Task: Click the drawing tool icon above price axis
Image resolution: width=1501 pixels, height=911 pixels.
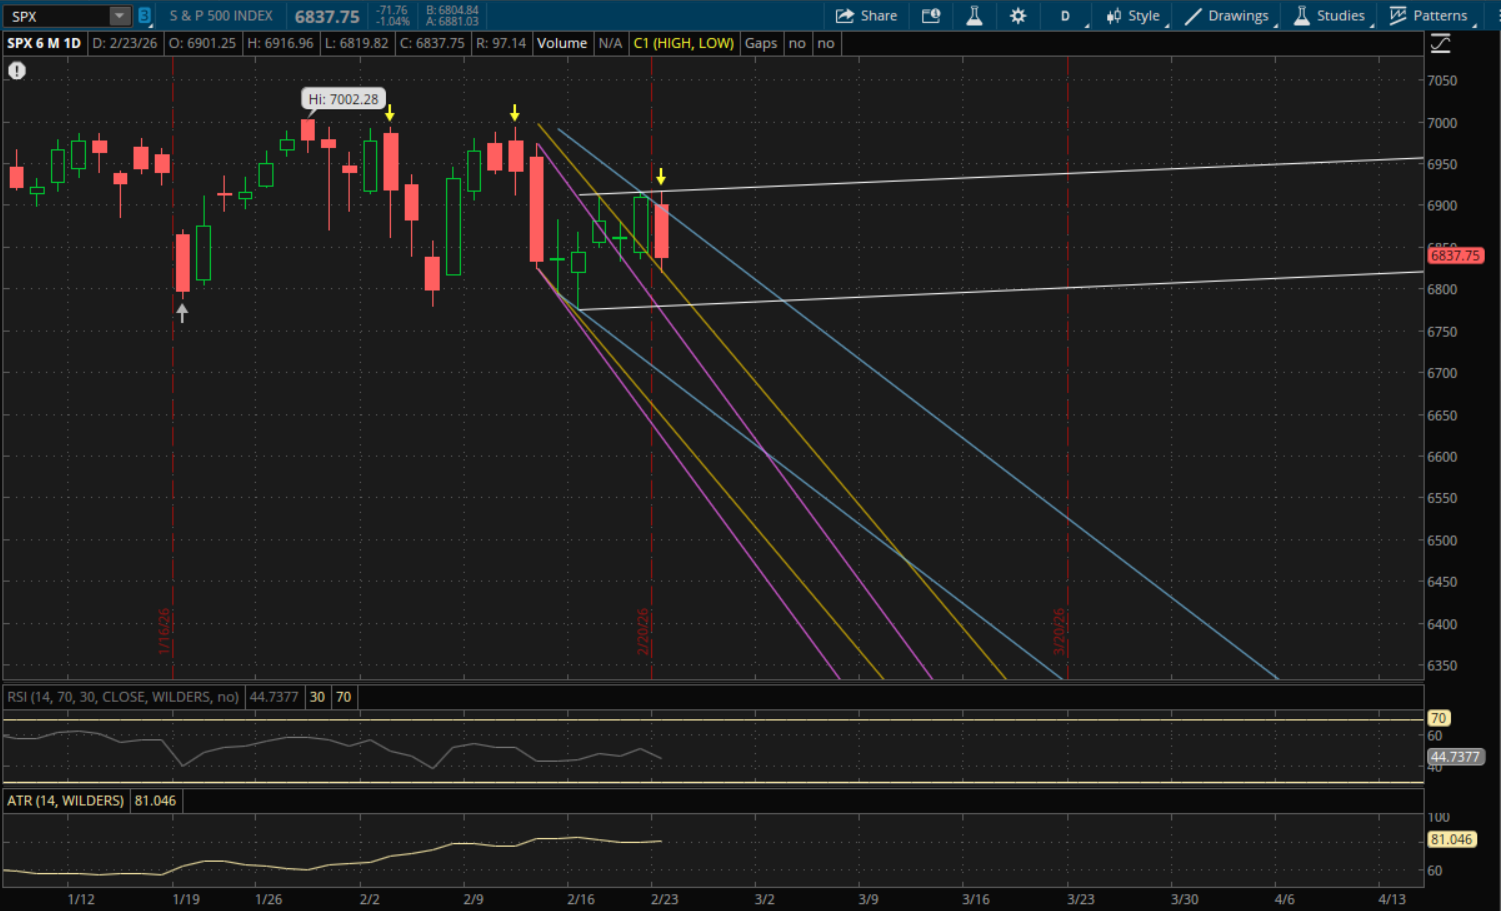Action: point(1440,44)
